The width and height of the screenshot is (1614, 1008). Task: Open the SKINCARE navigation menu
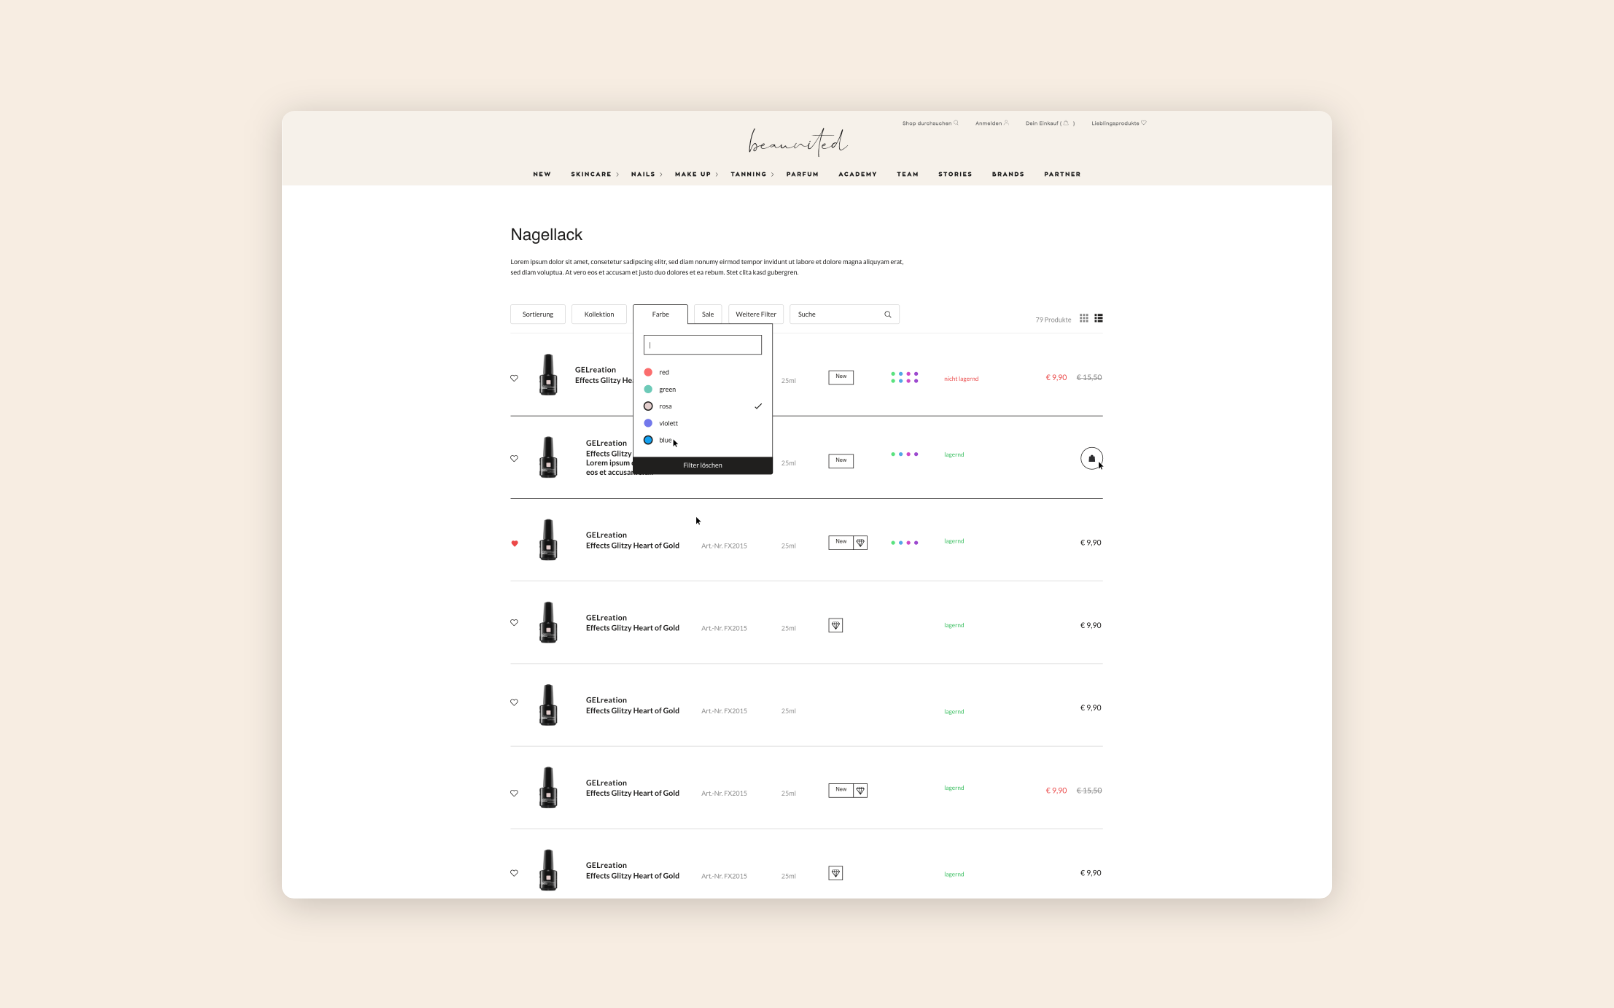(x=592, y=174)
